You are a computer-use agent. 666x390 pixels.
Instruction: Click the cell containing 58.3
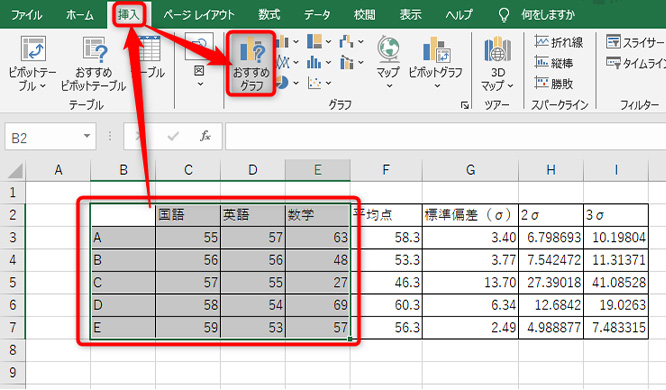click(x=386, y=237)
